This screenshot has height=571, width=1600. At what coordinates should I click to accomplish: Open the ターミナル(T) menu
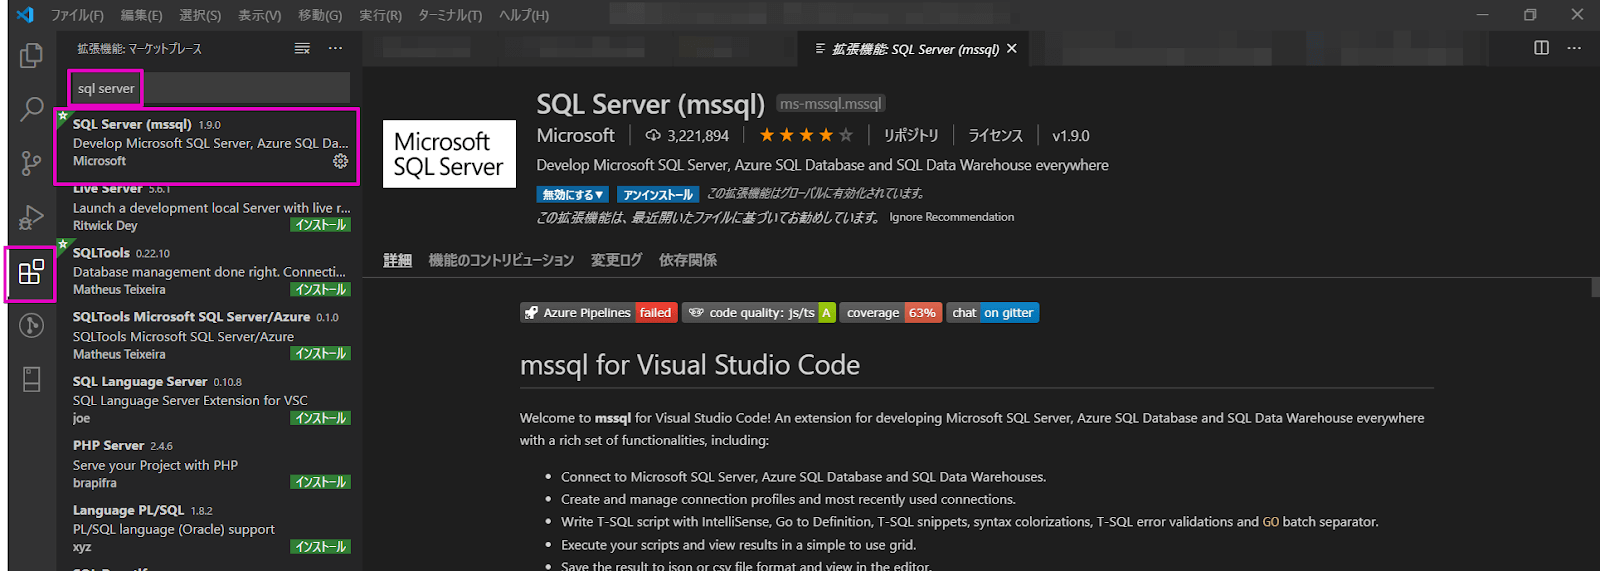450,15
